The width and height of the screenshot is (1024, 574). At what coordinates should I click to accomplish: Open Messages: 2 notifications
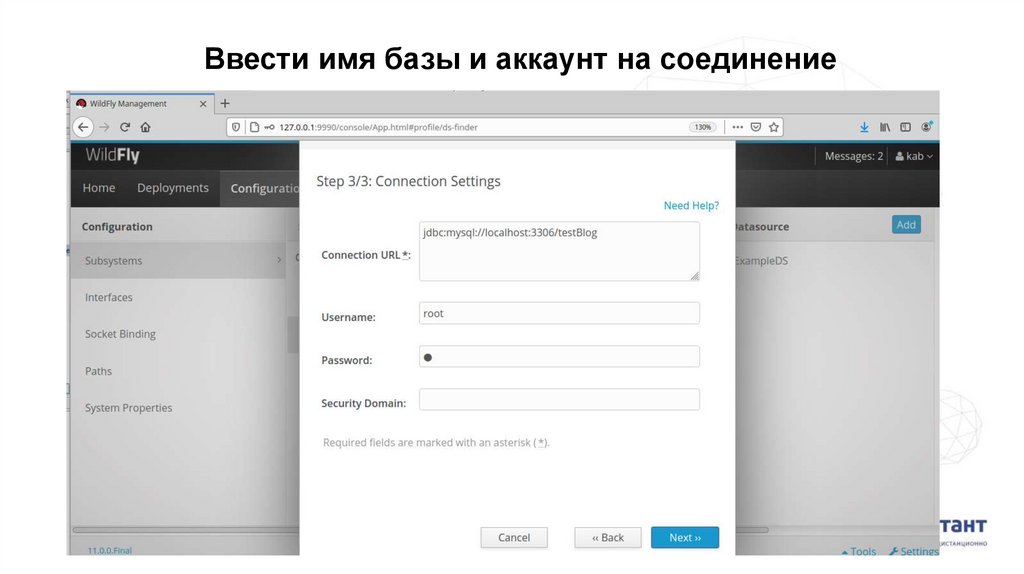[854, 156]
